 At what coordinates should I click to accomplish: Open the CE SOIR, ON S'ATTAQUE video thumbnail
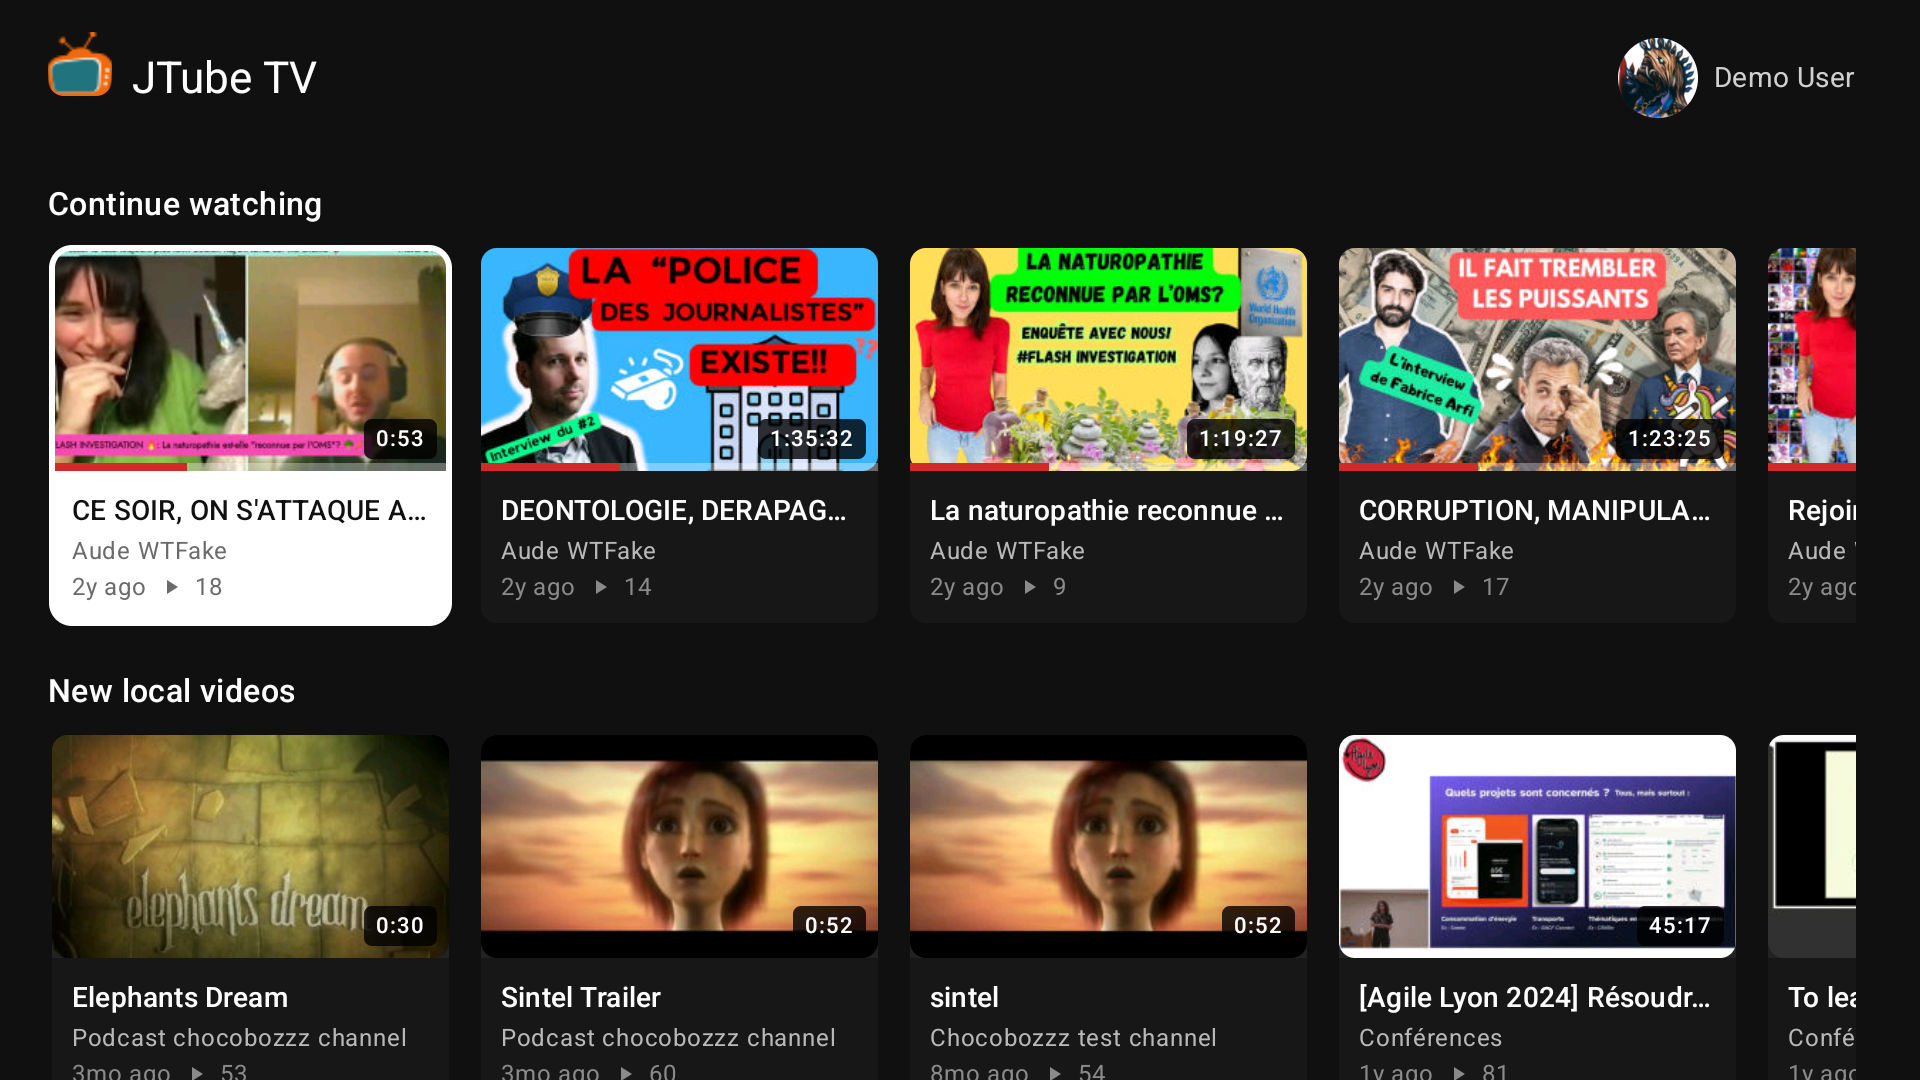250,359
